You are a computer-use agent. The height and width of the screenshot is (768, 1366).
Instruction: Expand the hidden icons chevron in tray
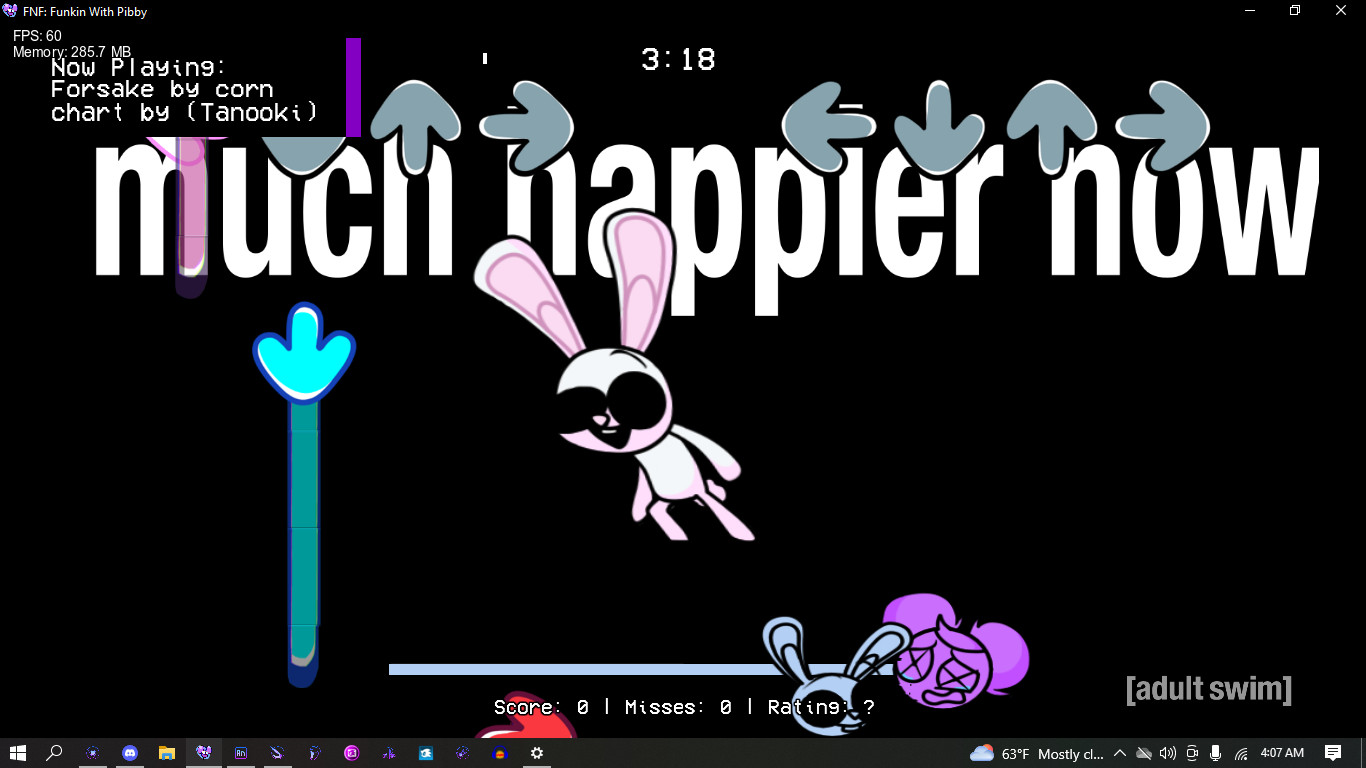pyautogui.click(x=1120, y=754)
